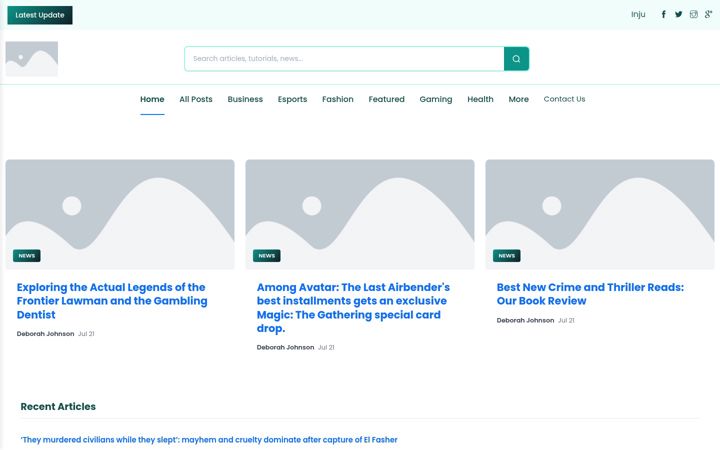Click the Latest Update button
The width and height of the screenshot is (720, 450).
tap(40, 15)
